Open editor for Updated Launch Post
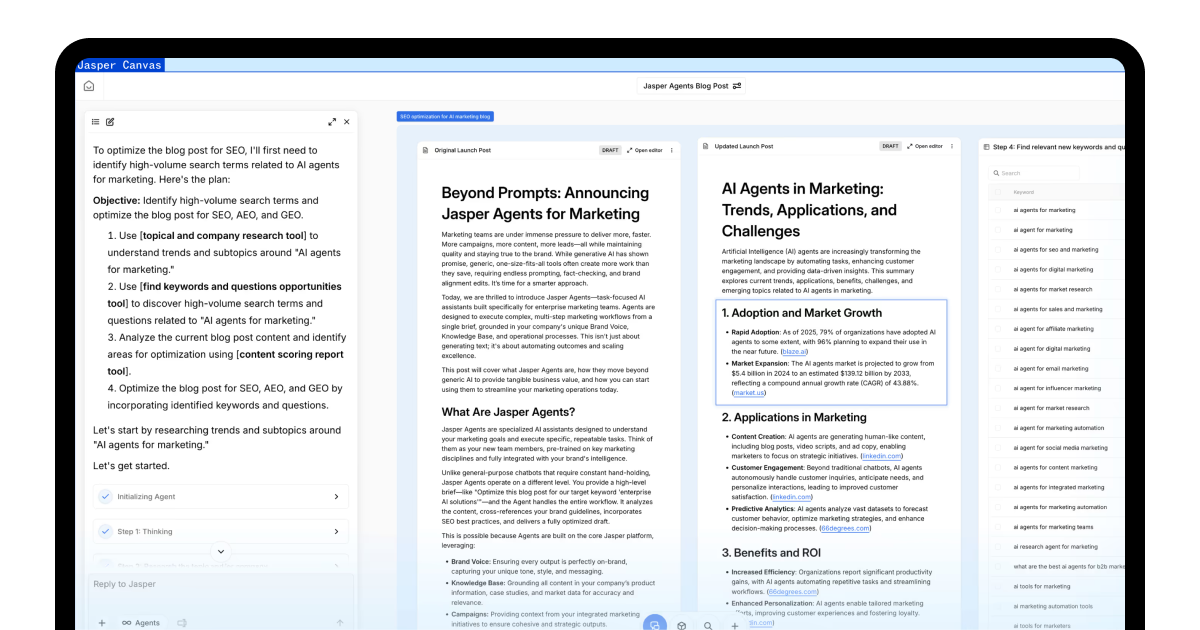This screenshot has width=1200, height=630. [x=925, y=147]
